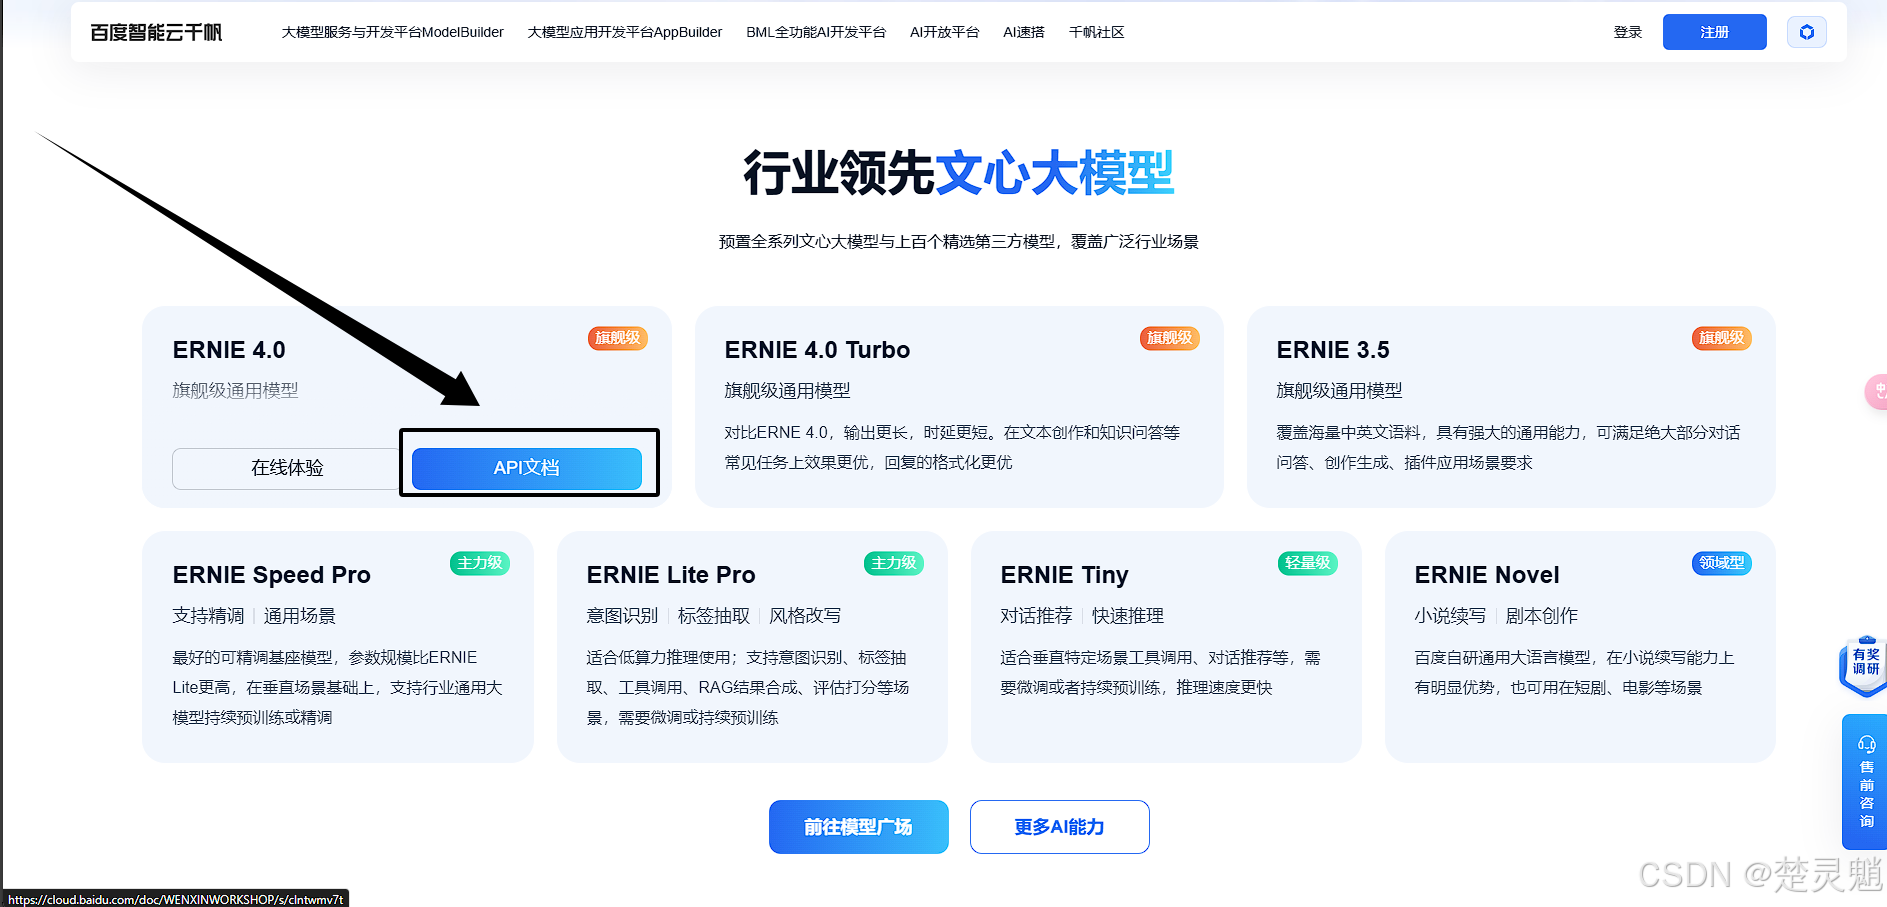Click the 登录 link

click(1627, 32)
